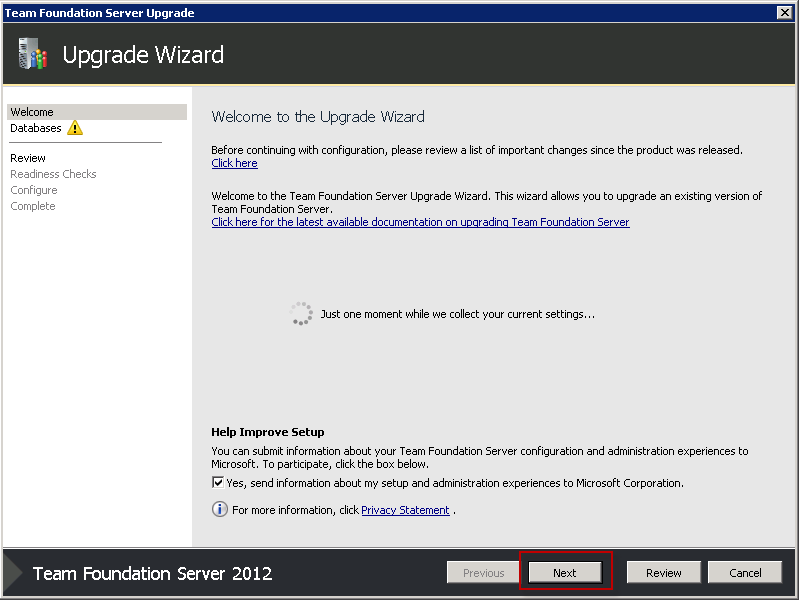This screenshot has height=600, width=799.
Task: Open latest documentation on upgrading TFS link
Action: pyautogui.click(x=420, y=222)
